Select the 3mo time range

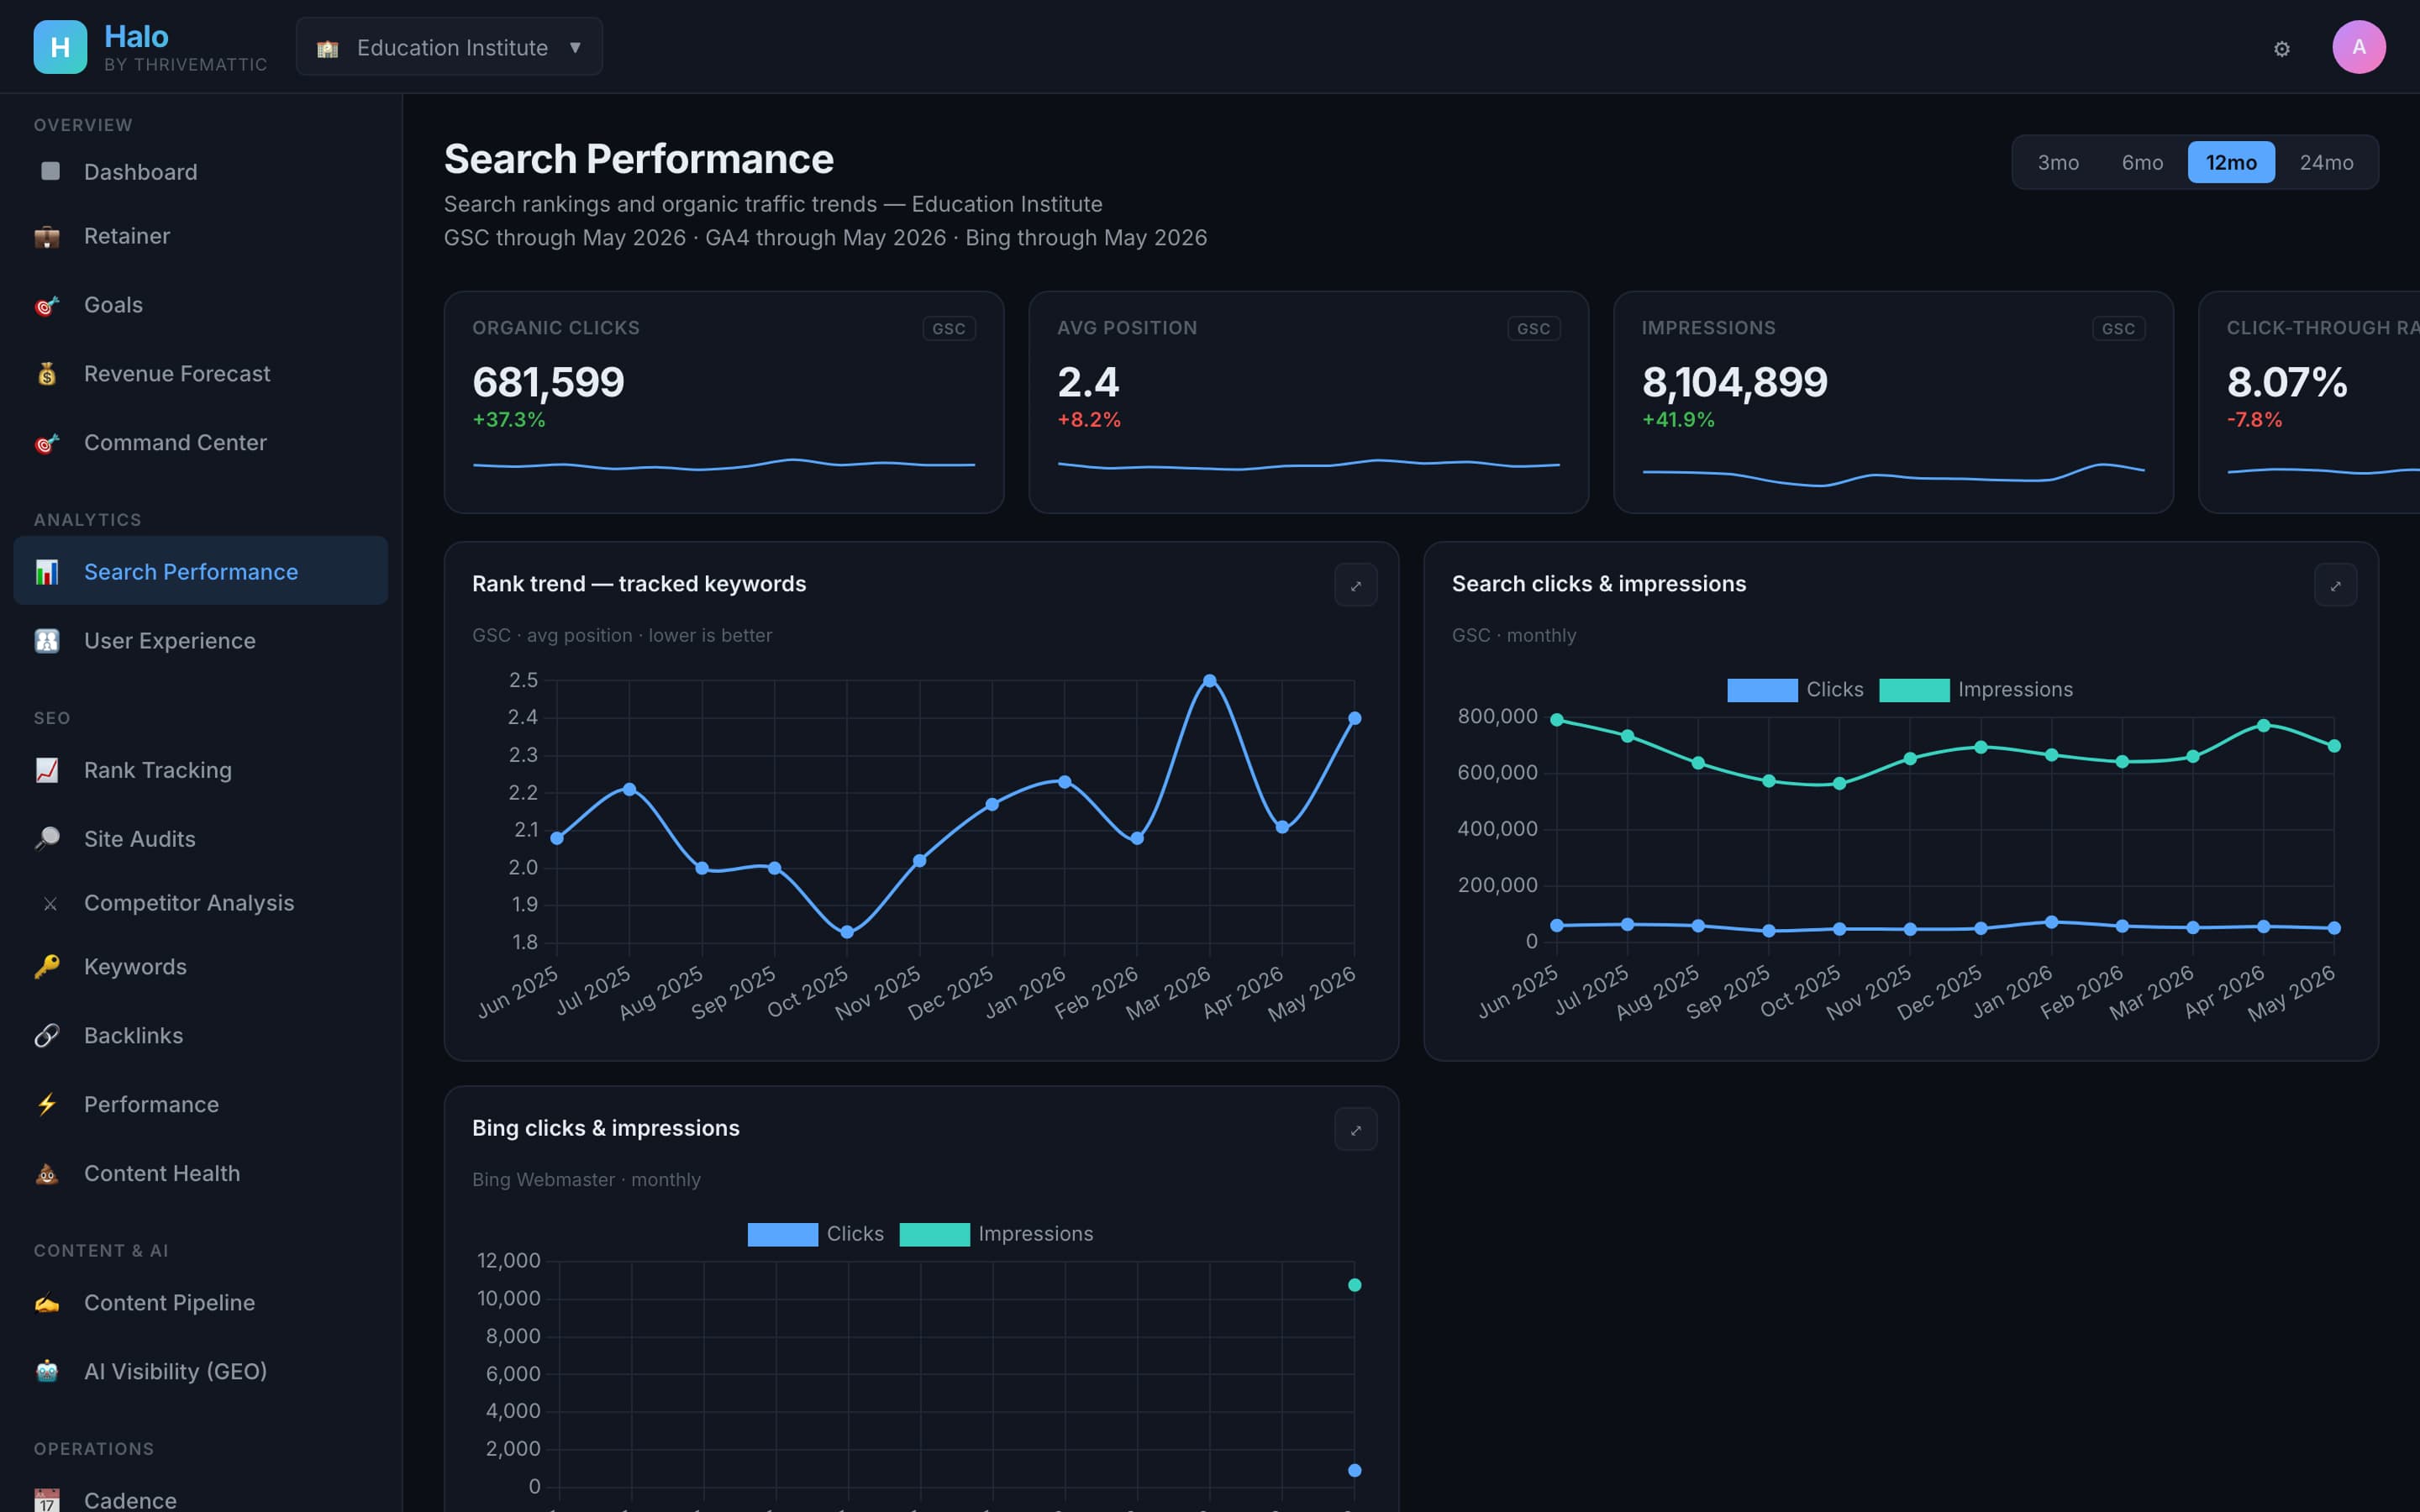pyautogui.click(x=2058, y=162)
